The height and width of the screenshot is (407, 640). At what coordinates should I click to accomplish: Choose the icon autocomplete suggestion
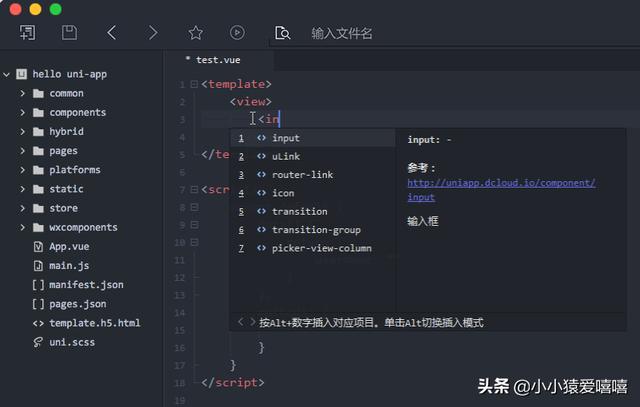coord(313,193)
